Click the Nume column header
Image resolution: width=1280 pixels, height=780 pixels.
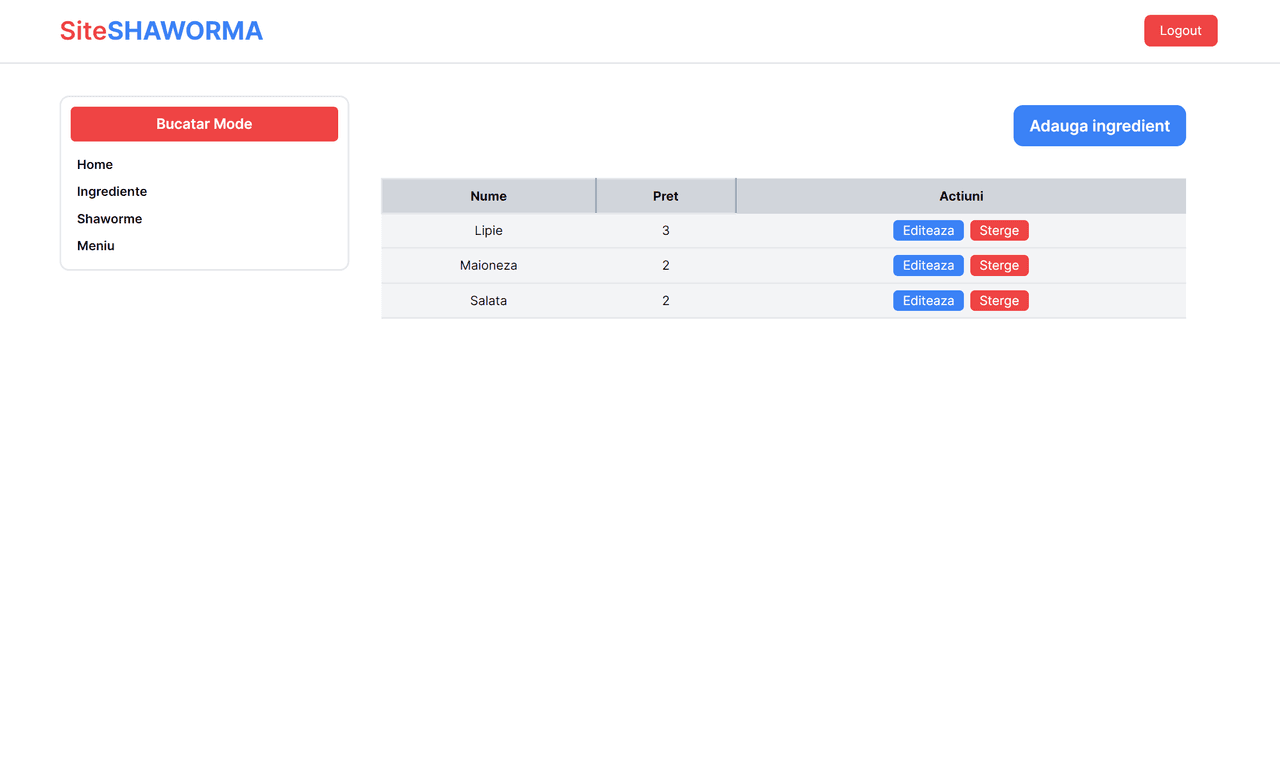tap(489, 196)
